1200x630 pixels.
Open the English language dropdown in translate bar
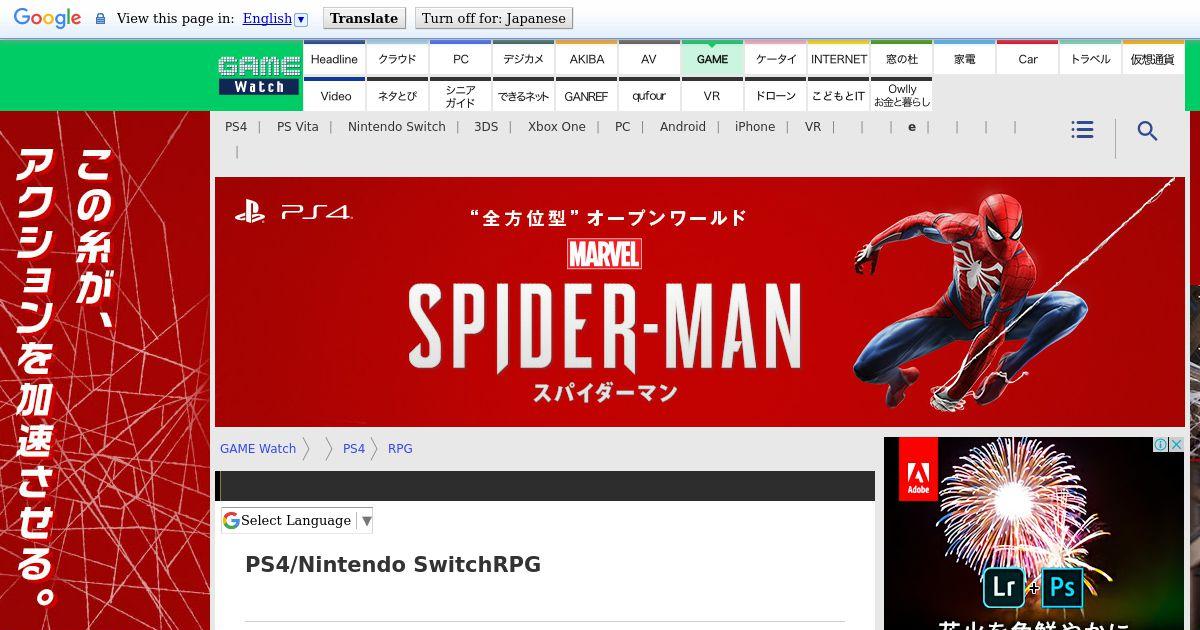[275, 18]
